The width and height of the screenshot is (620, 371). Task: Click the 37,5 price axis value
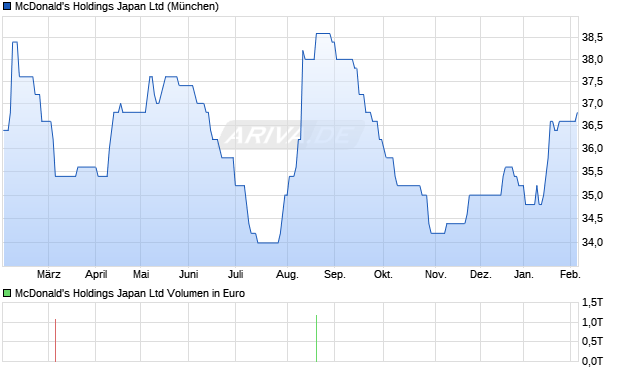592,81
